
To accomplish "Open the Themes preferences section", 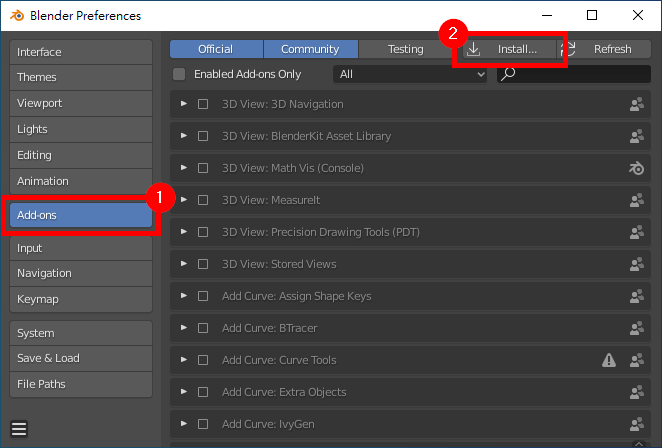I will [x=81, y=77].
